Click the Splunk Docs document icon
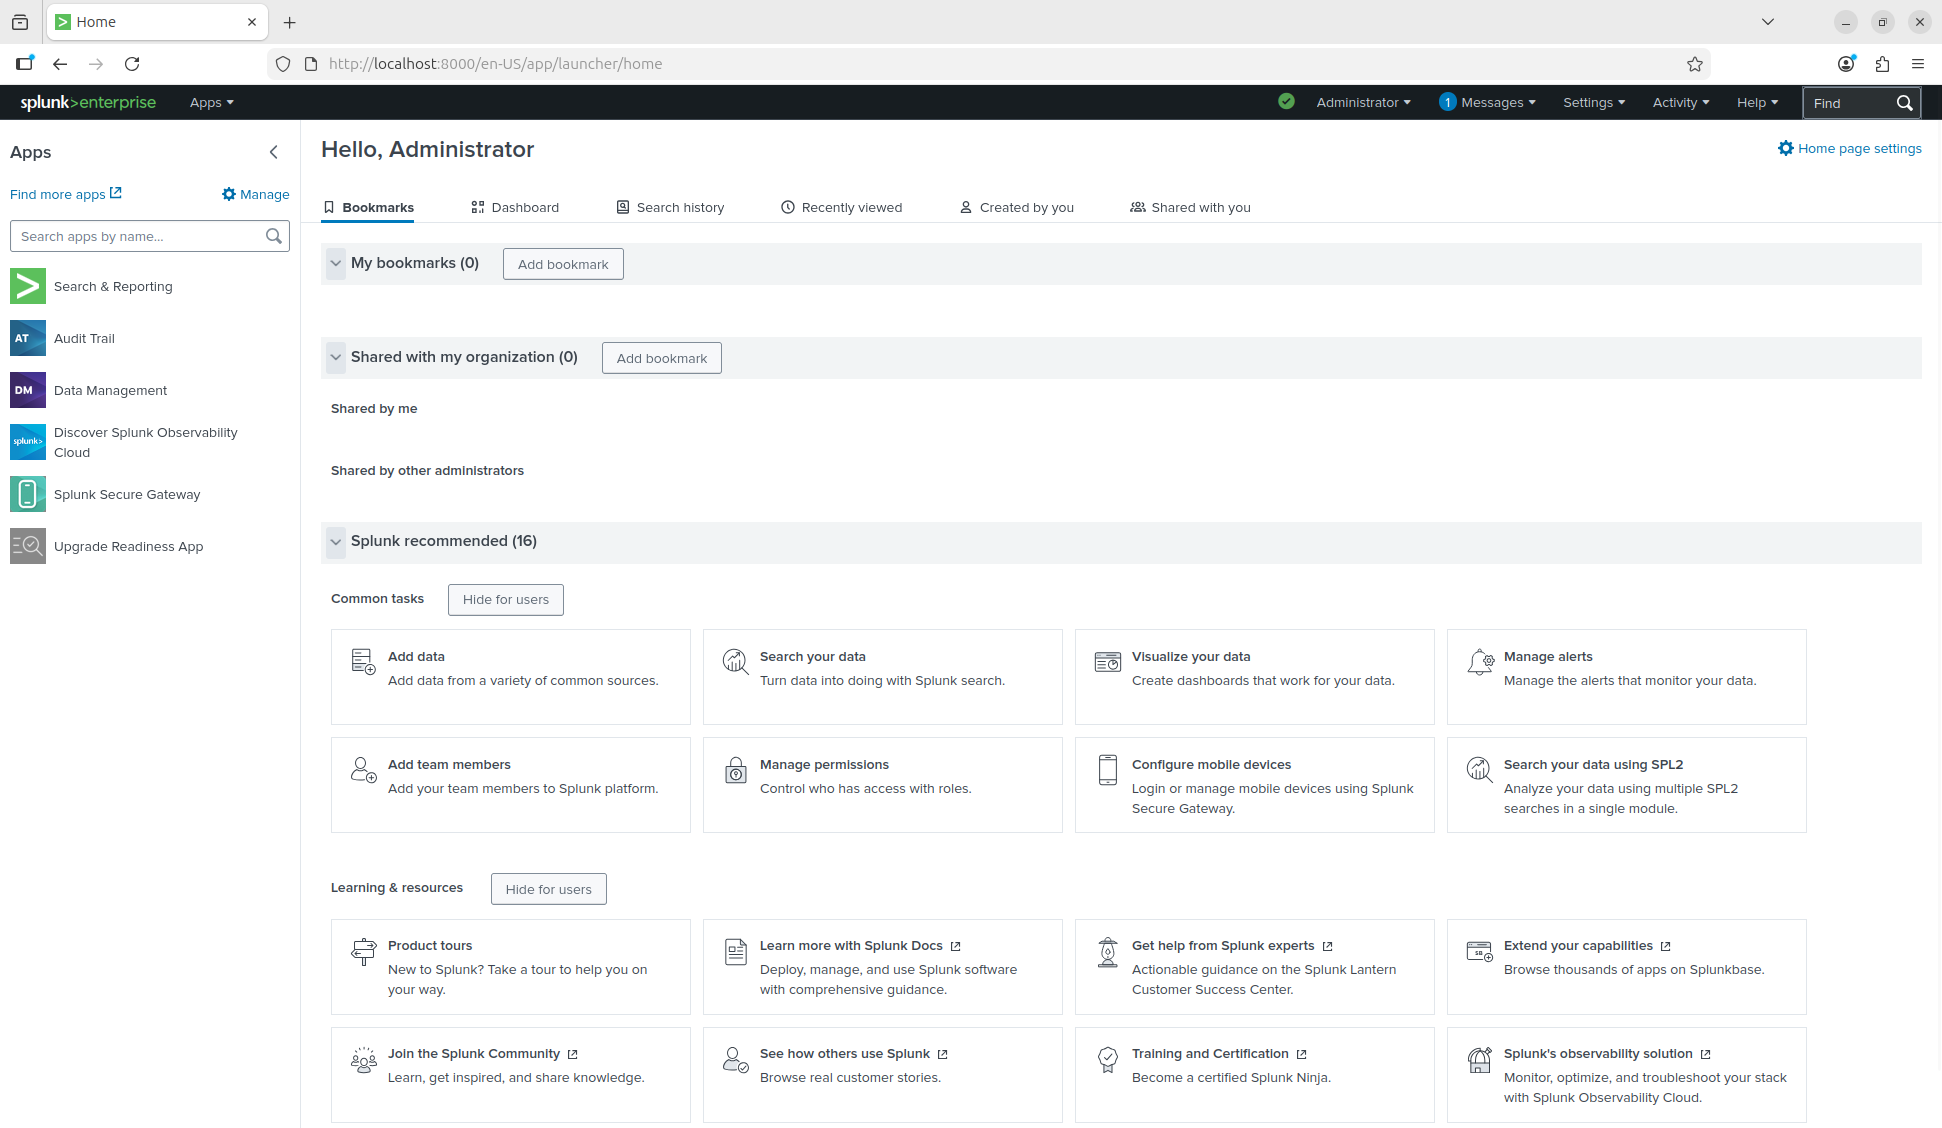This screenshot has height=1128, width=1942. 735,951
